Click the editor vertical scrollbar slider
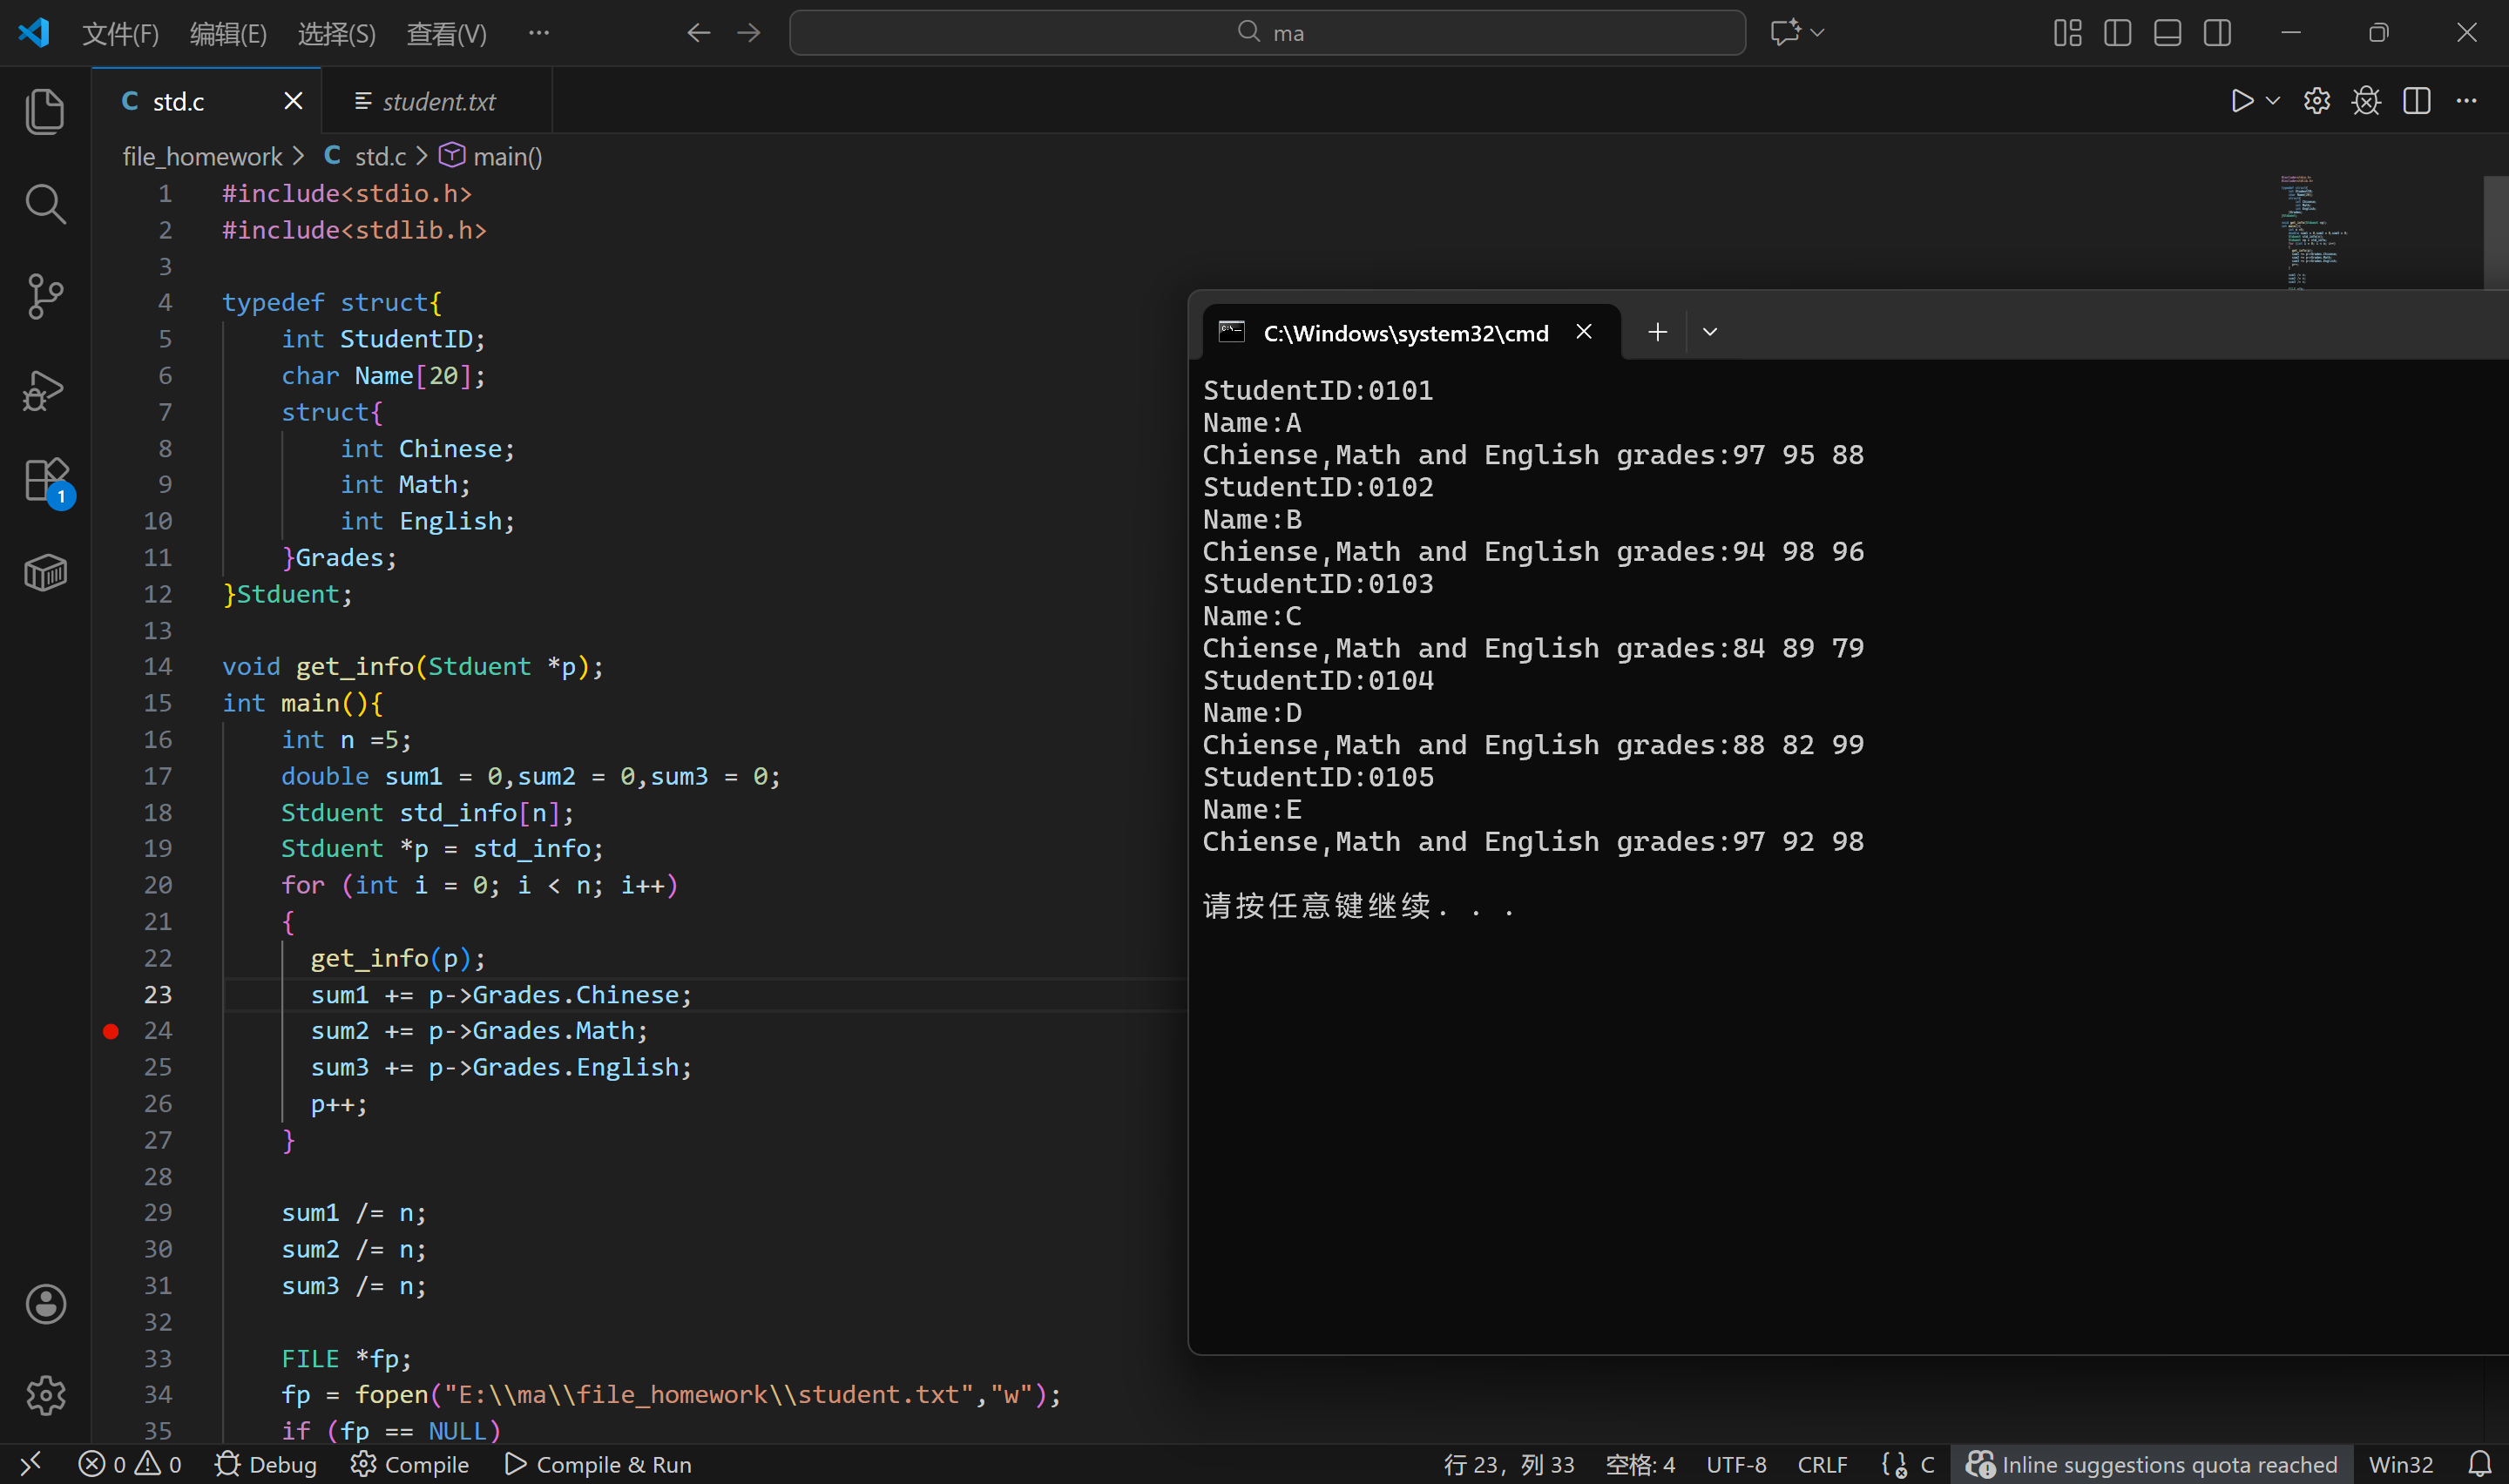The height and width of the screenshot is (1484, 2509). (2495, 230)
